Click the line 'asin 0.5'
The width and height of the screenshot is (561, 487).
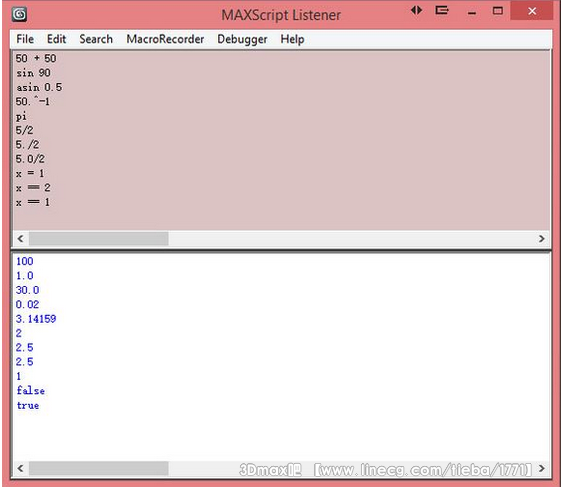point(39,87)
